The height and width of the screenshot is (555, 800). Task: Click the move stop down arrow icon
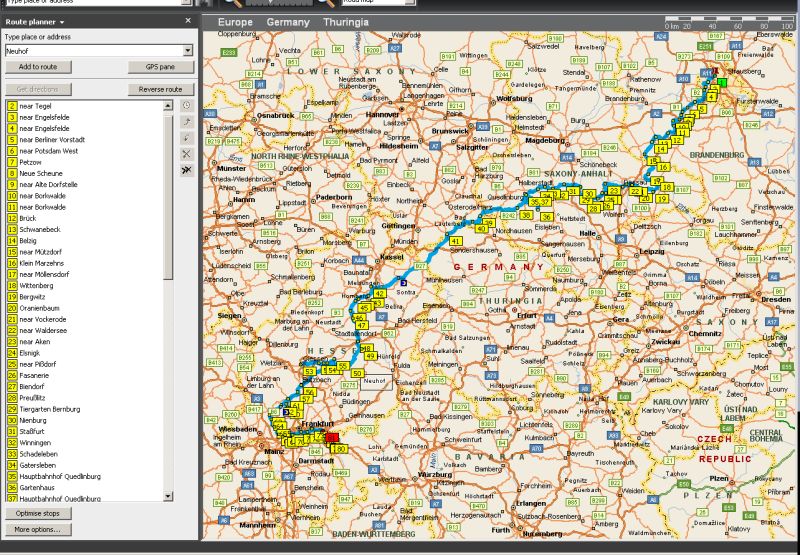(186, 138)
